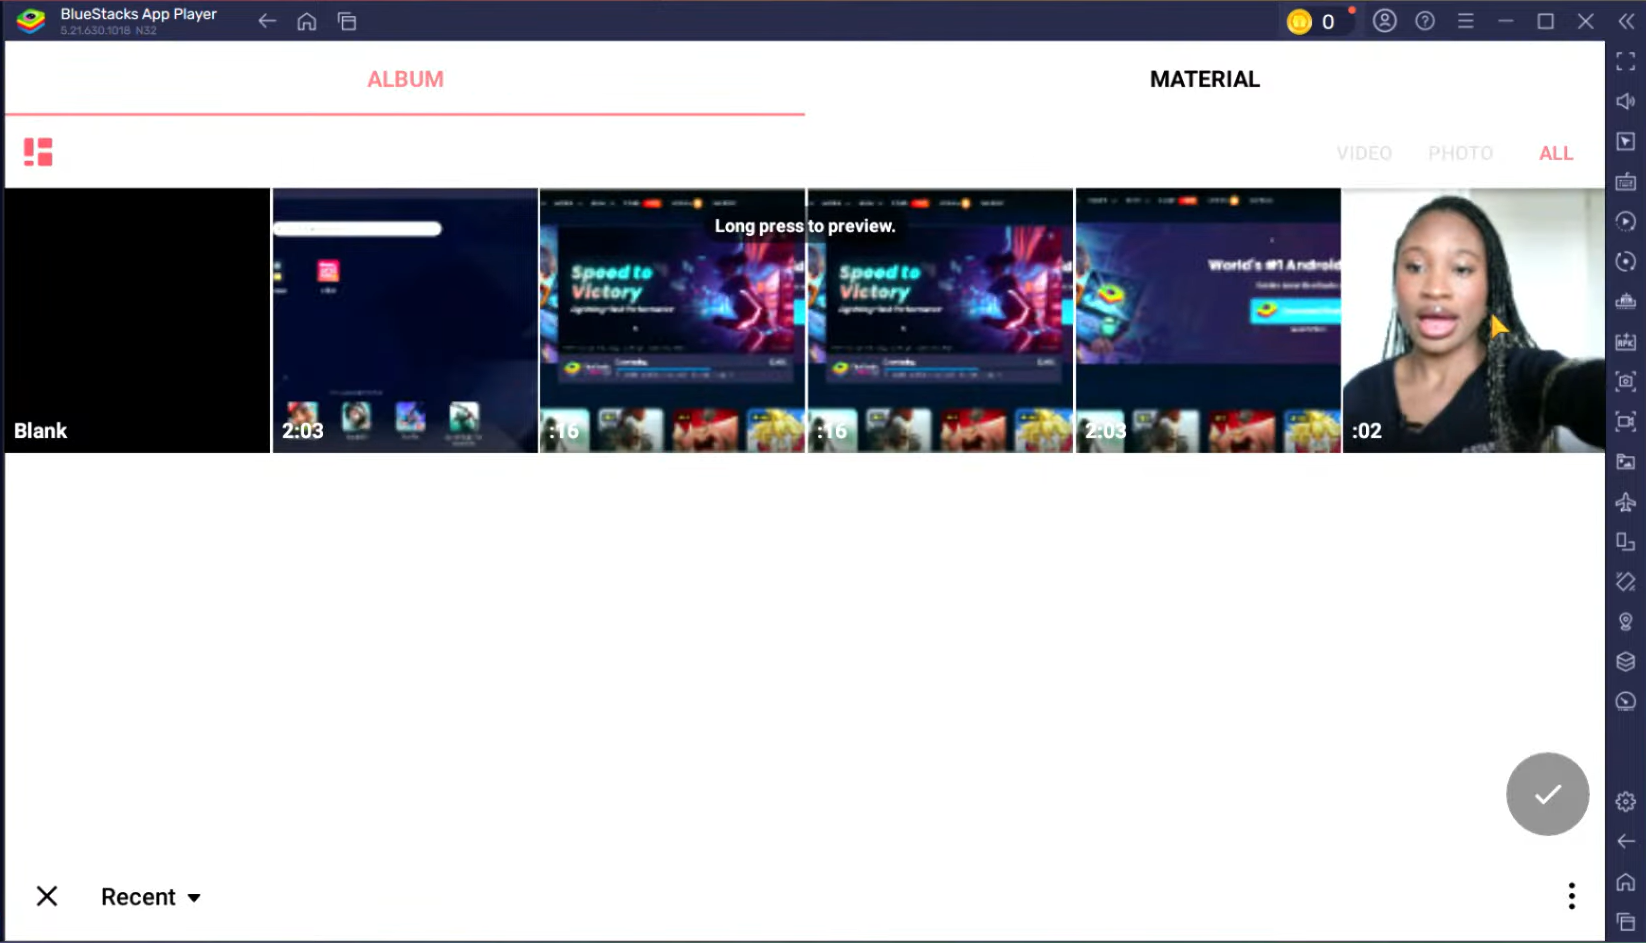Enter full screen mode
The image size is (1646, 943).
point(1626,62)
